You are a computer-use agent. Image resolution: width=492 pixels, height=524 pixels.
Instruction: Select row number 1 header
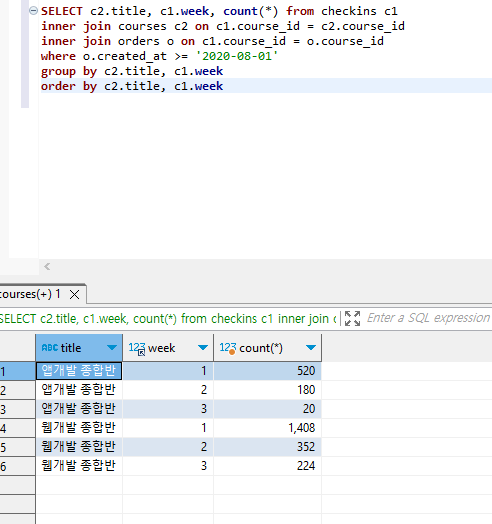click(x=17, y=371)
